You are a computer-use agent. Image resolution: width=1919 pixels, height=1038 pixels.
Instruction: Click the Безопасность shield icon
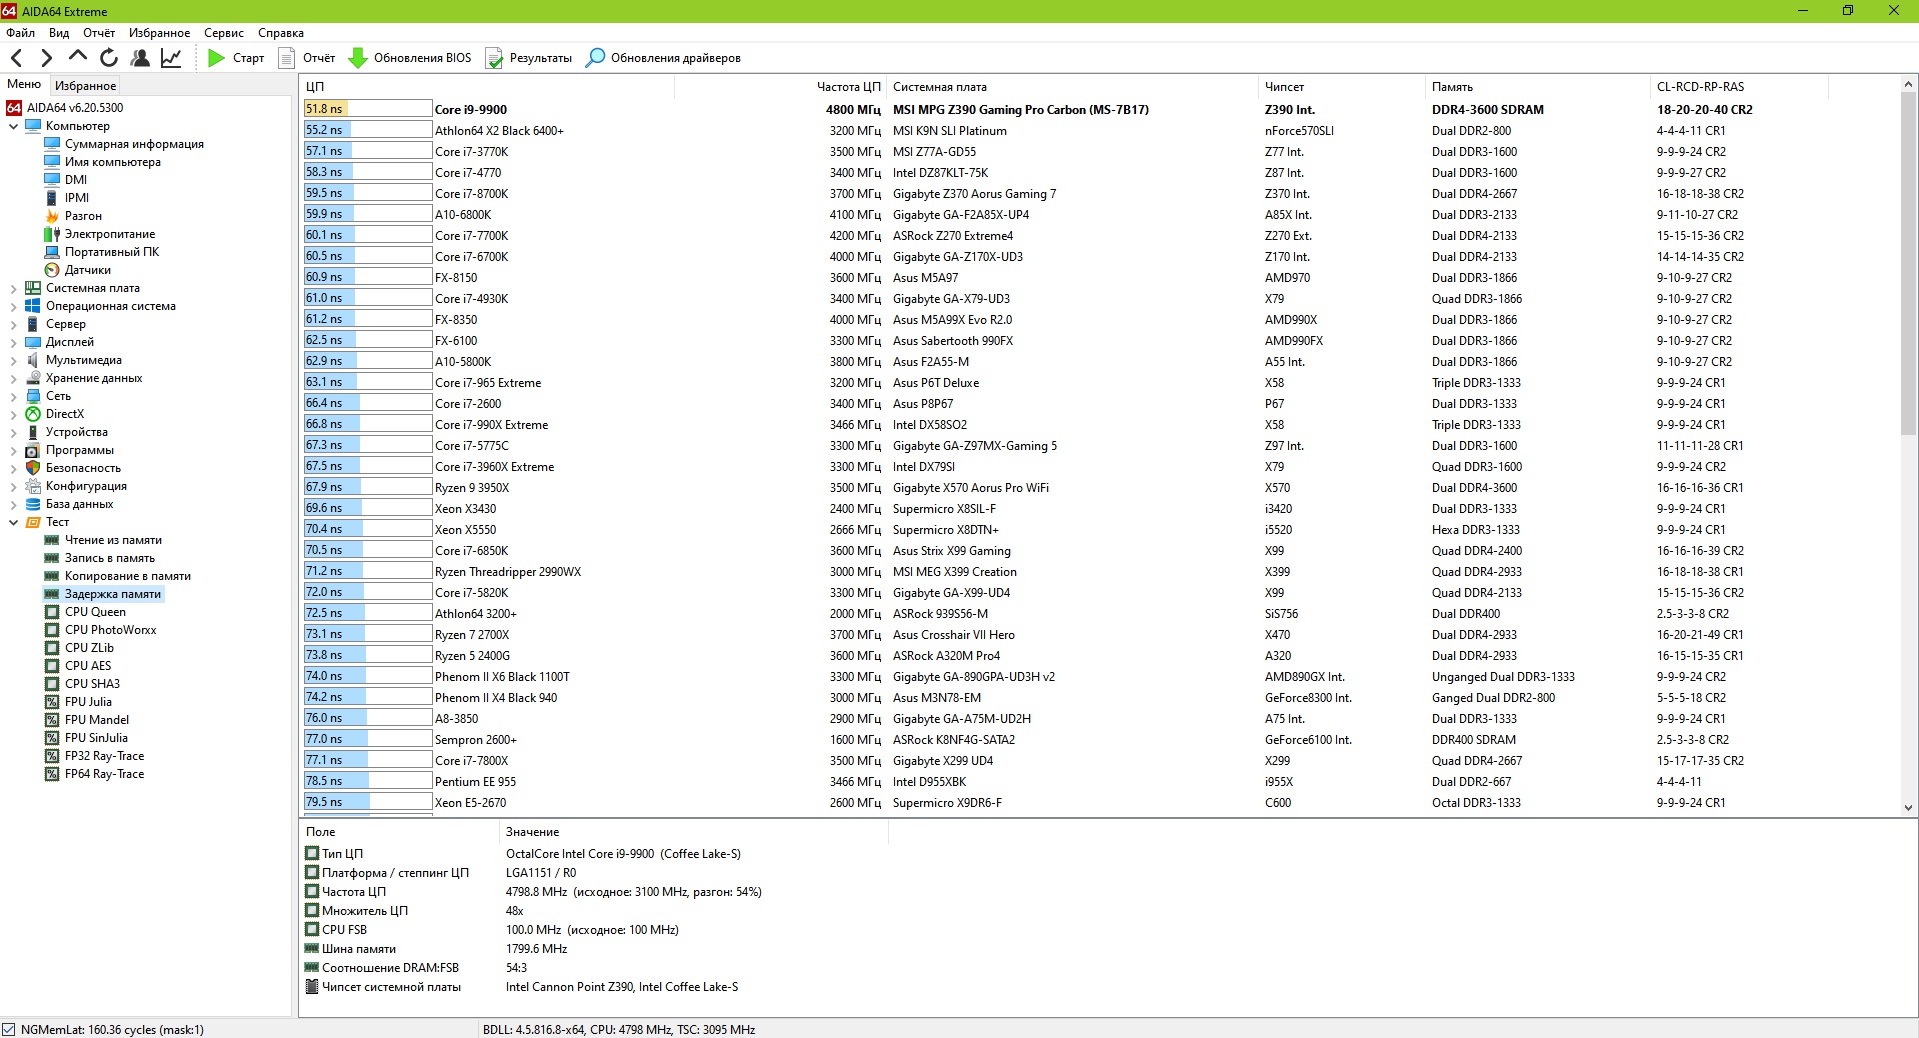[33, 468]
